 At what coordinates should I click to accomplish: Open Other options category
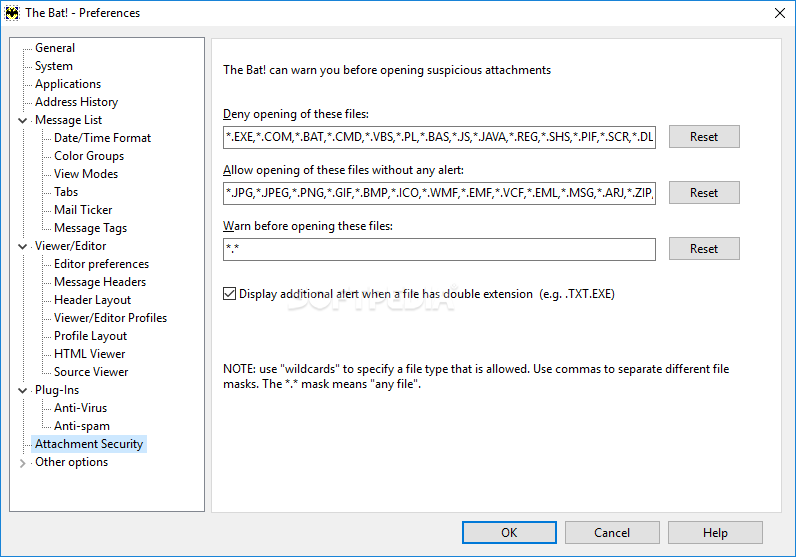tap(72, 462)
